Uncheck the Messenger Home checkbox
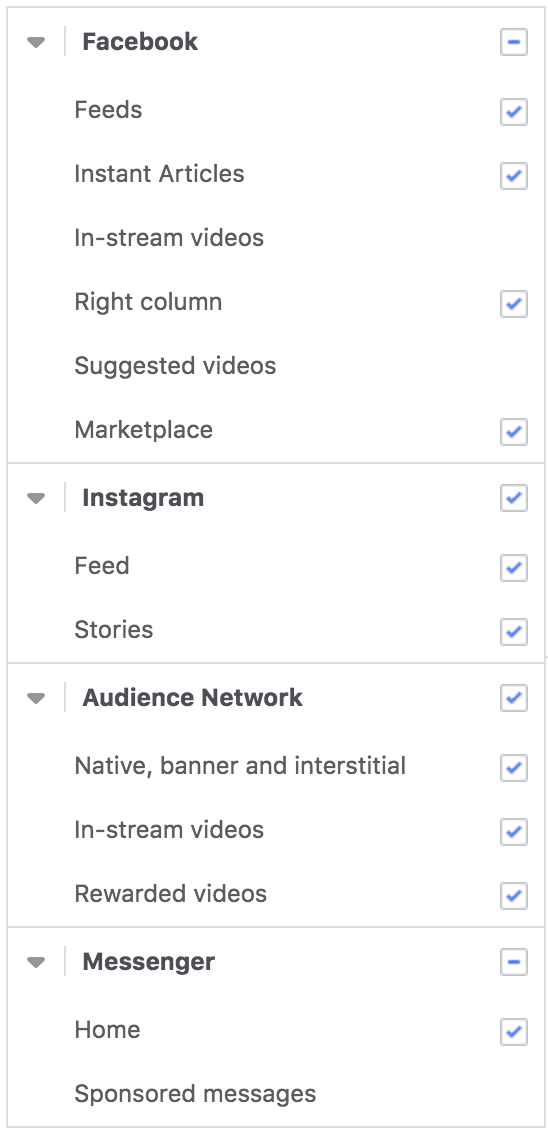This screenshot has height=1138, width=548. click(x=514, y=1031)
